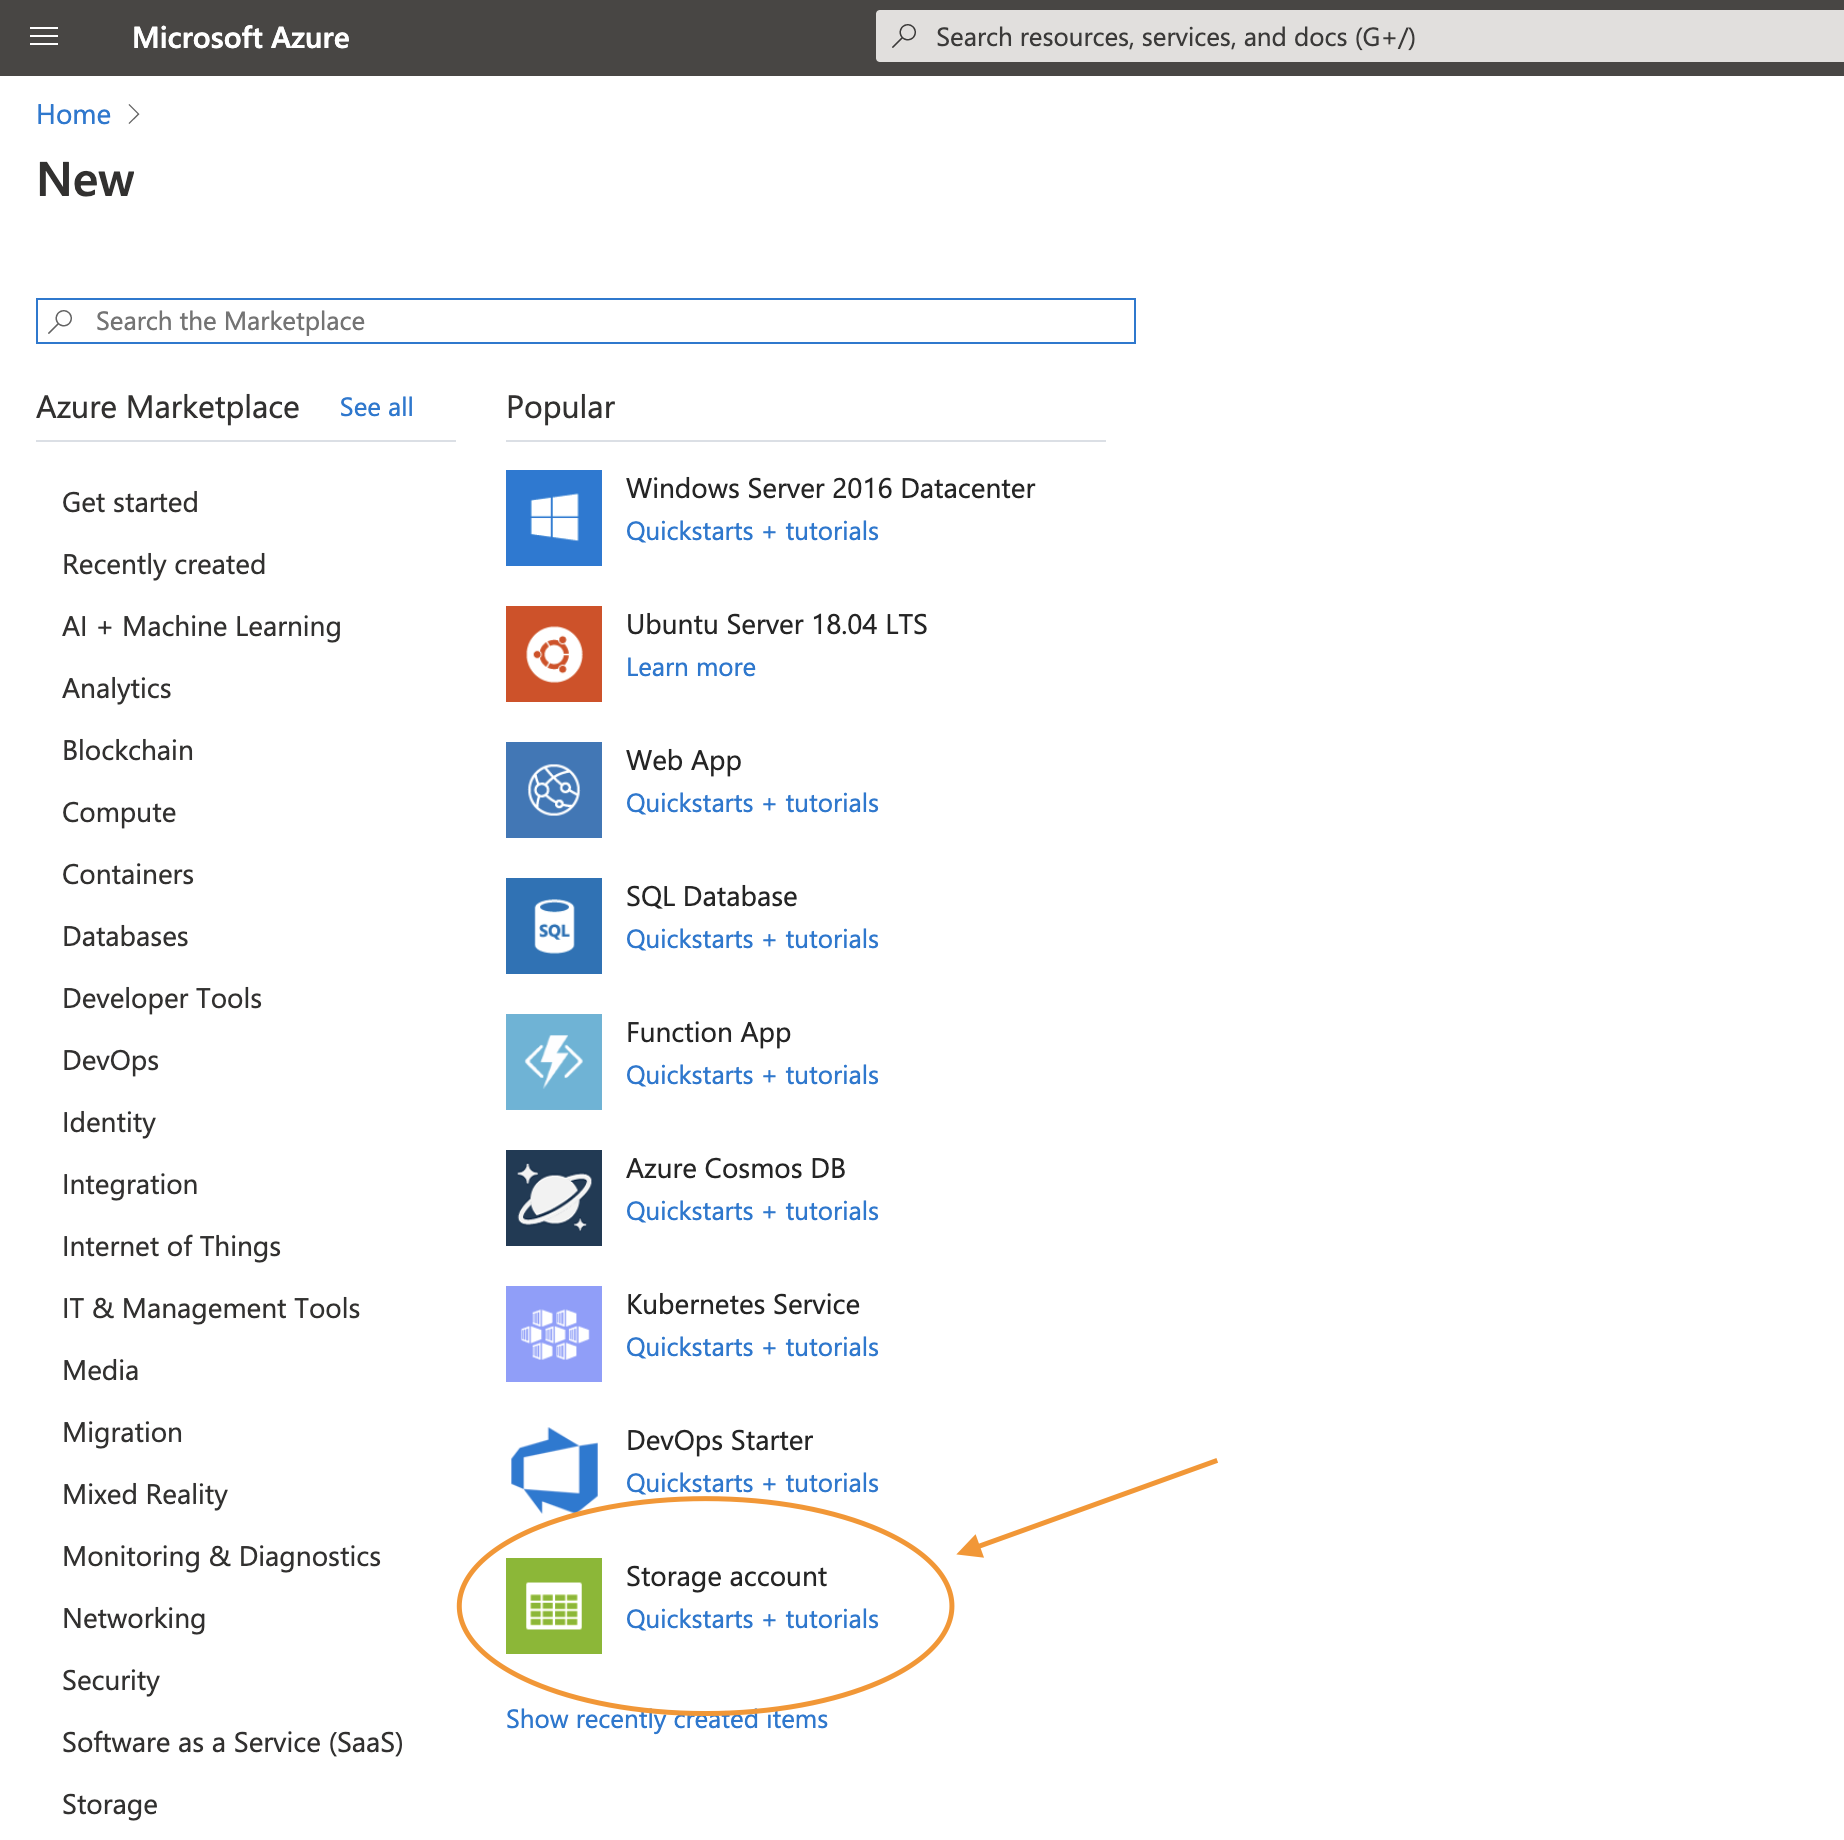This screenshot has width=1844, height=1840.
Task: Open Learn more for Ubuntu Server
Action: pyautogui.click(x=691, y=667)
